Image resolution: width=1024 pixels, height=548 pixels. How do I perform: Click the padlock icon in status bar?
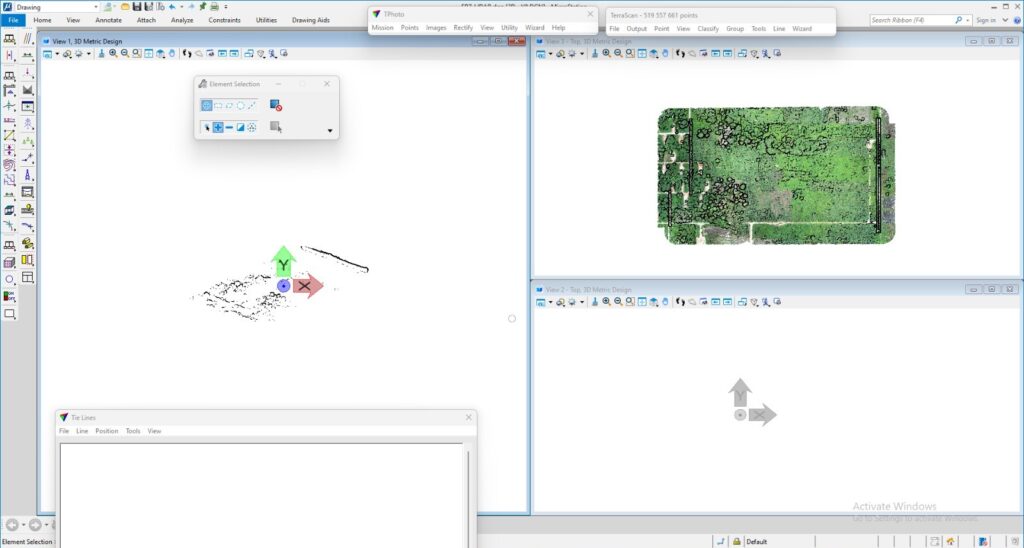[737, 541]
